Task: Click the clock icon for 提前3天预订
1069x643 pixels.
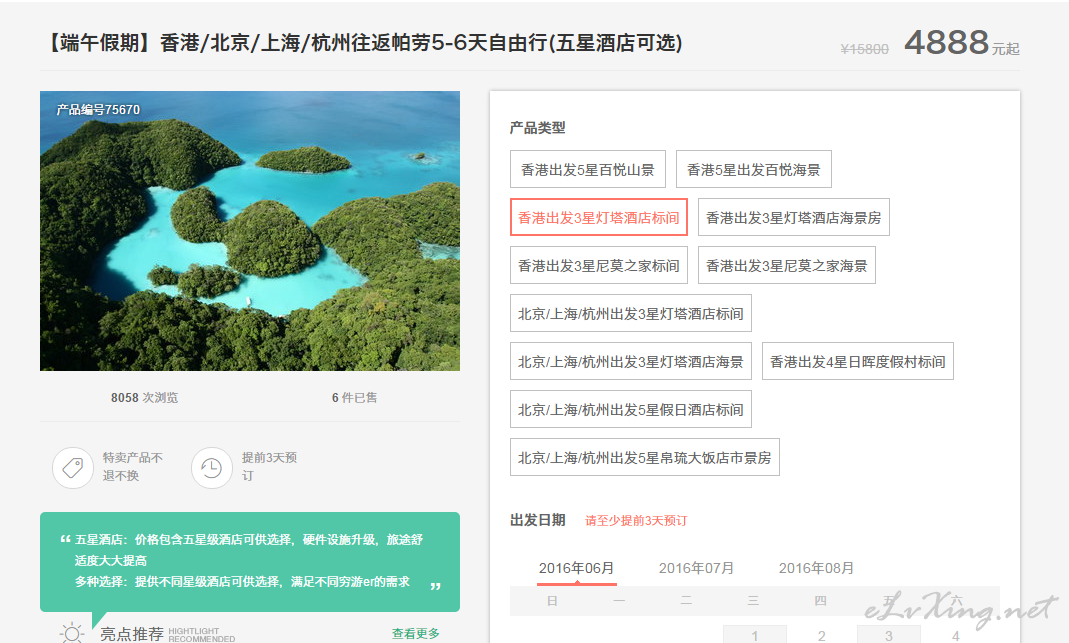Action: click(x=211, y=468)
